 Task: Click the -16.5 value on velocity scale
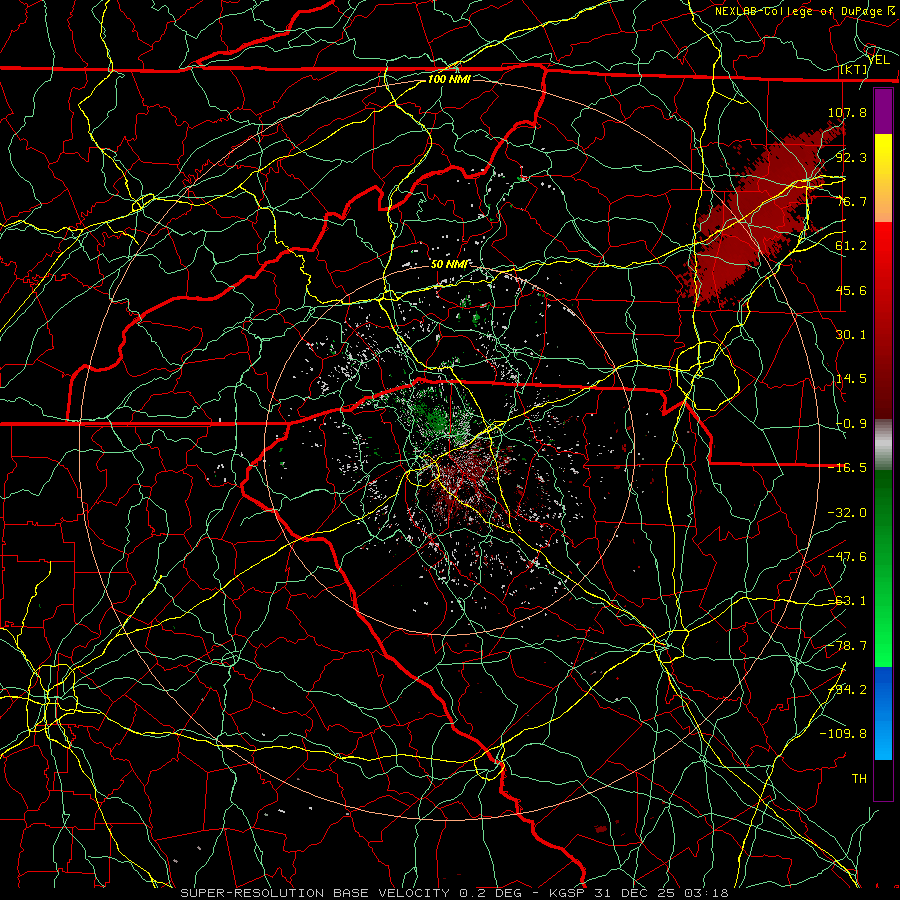(847, 468)
